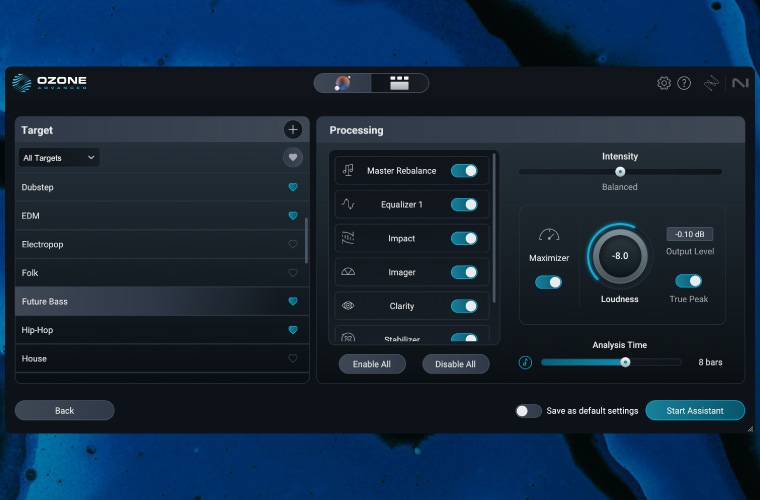This screenshot has width=760, height=500.
Task: Click the Analysis Time info icon
Action: coord(525,362)
